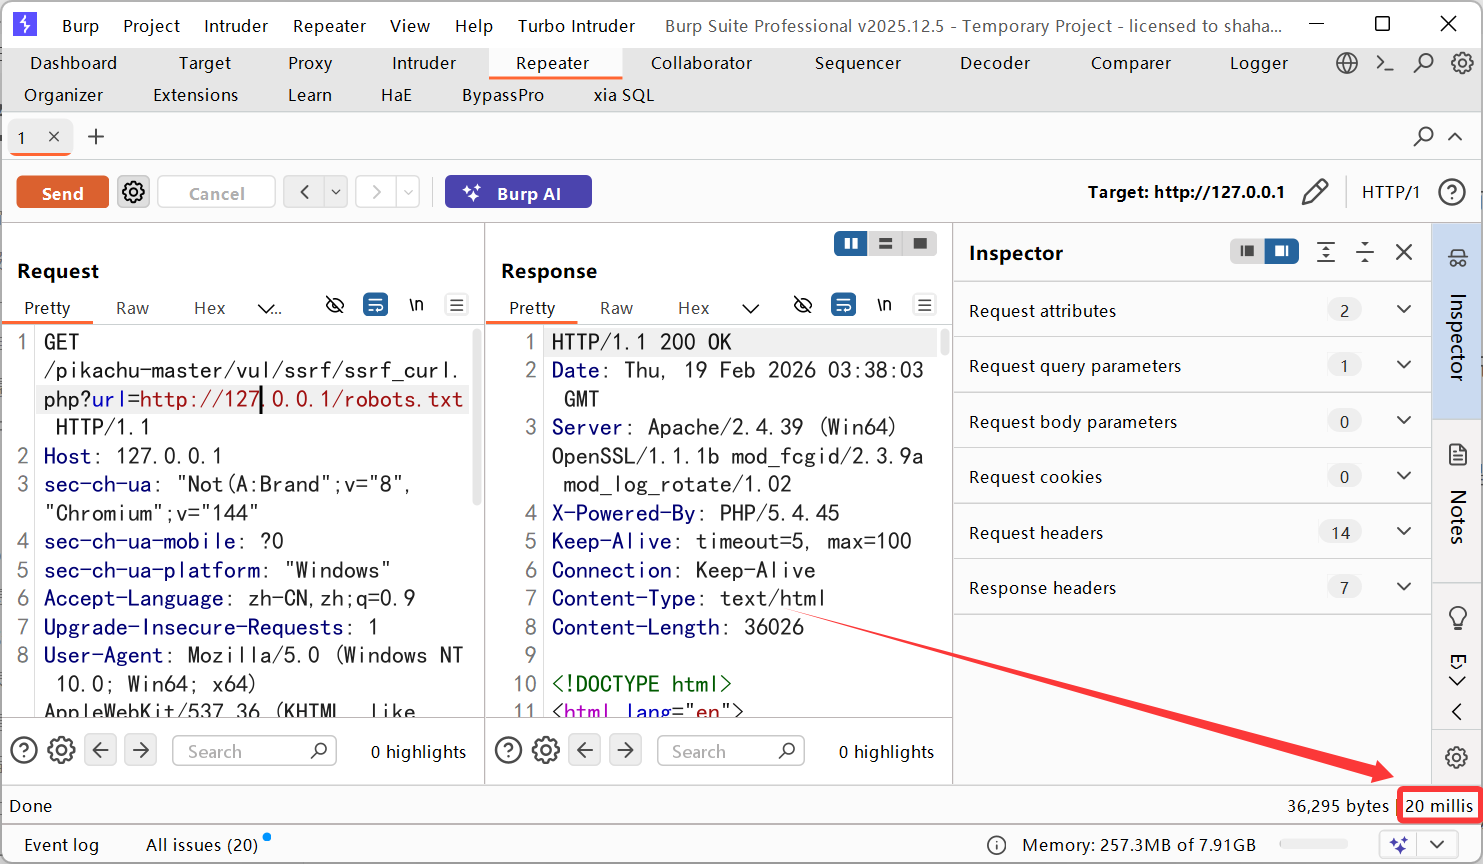
Task: Open the Event log
Action: point(61,845)
